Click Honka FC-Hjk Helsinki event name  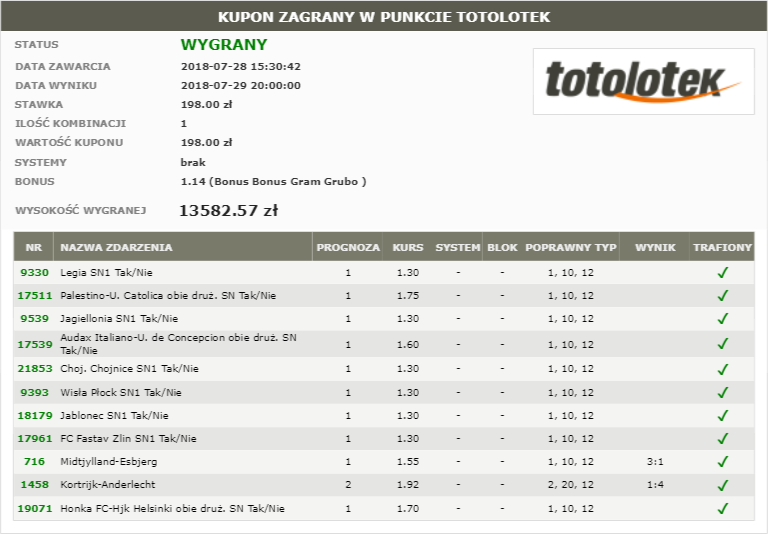[172, 509]
